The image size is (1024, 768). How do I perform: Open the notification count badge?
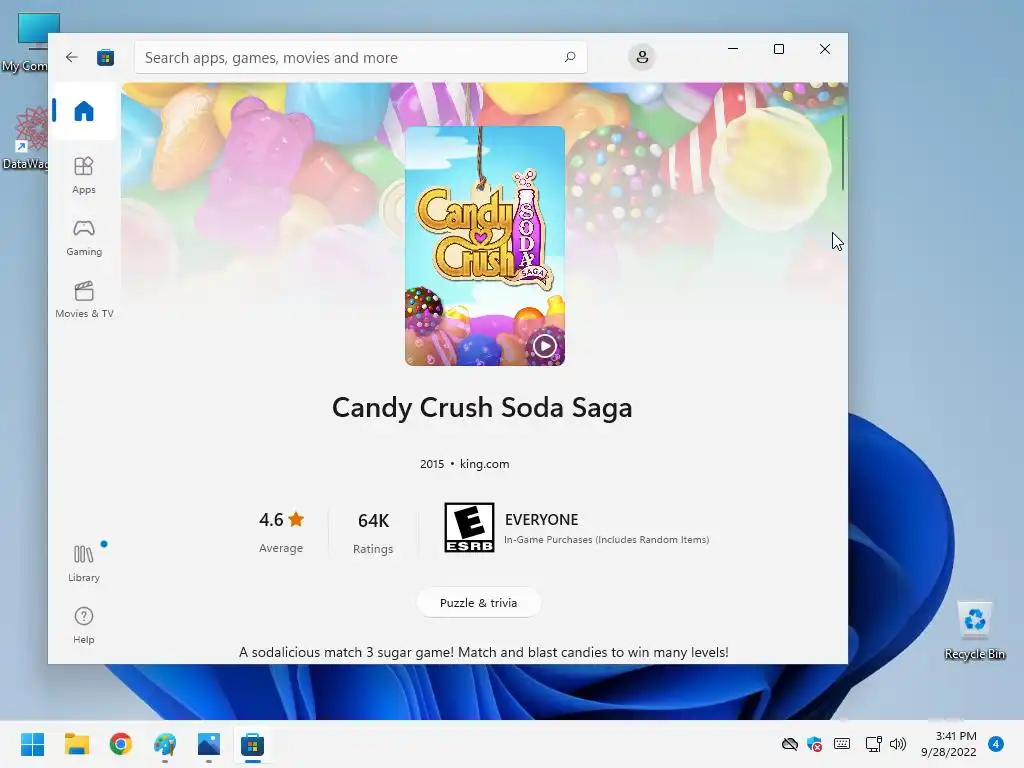tap(996, 744)
